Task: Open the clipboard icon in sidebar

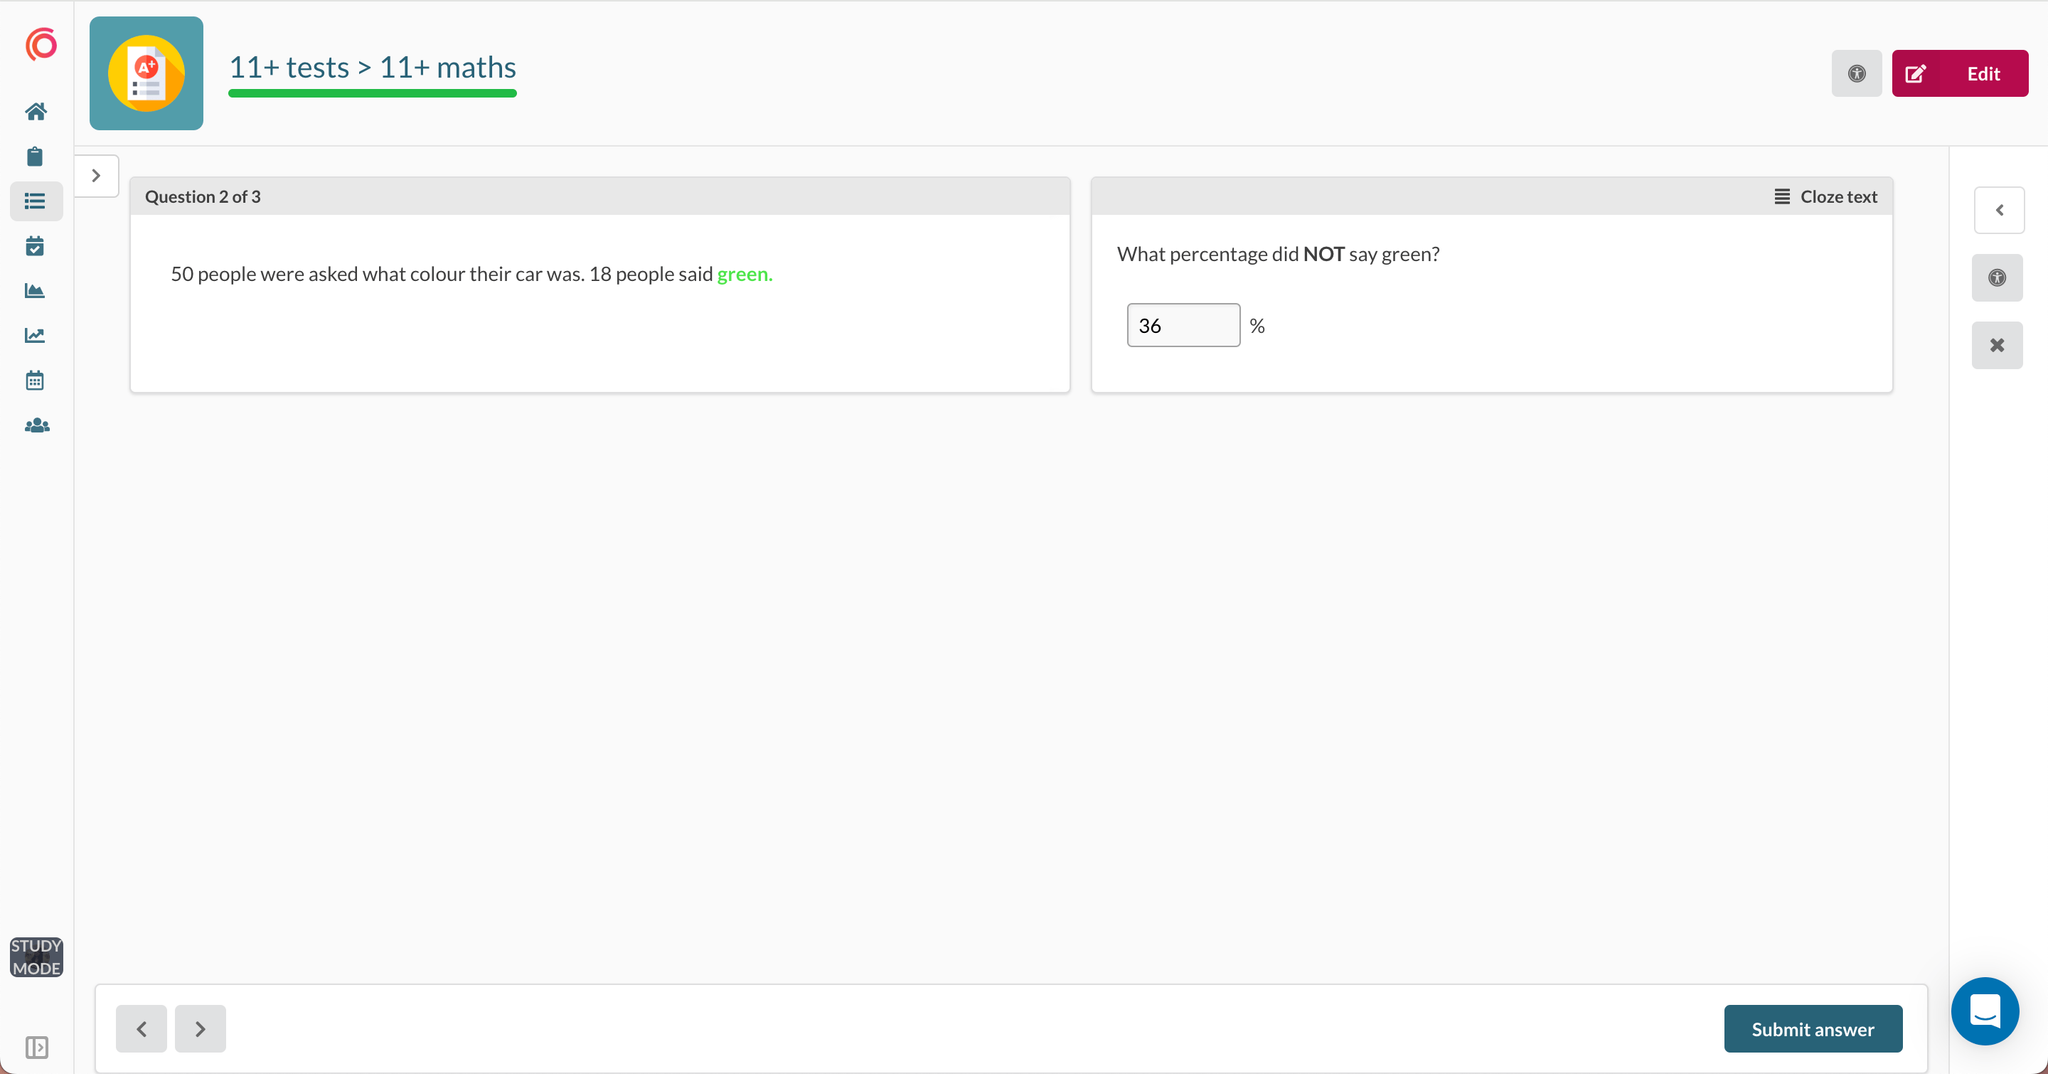Action: point(35,156)
